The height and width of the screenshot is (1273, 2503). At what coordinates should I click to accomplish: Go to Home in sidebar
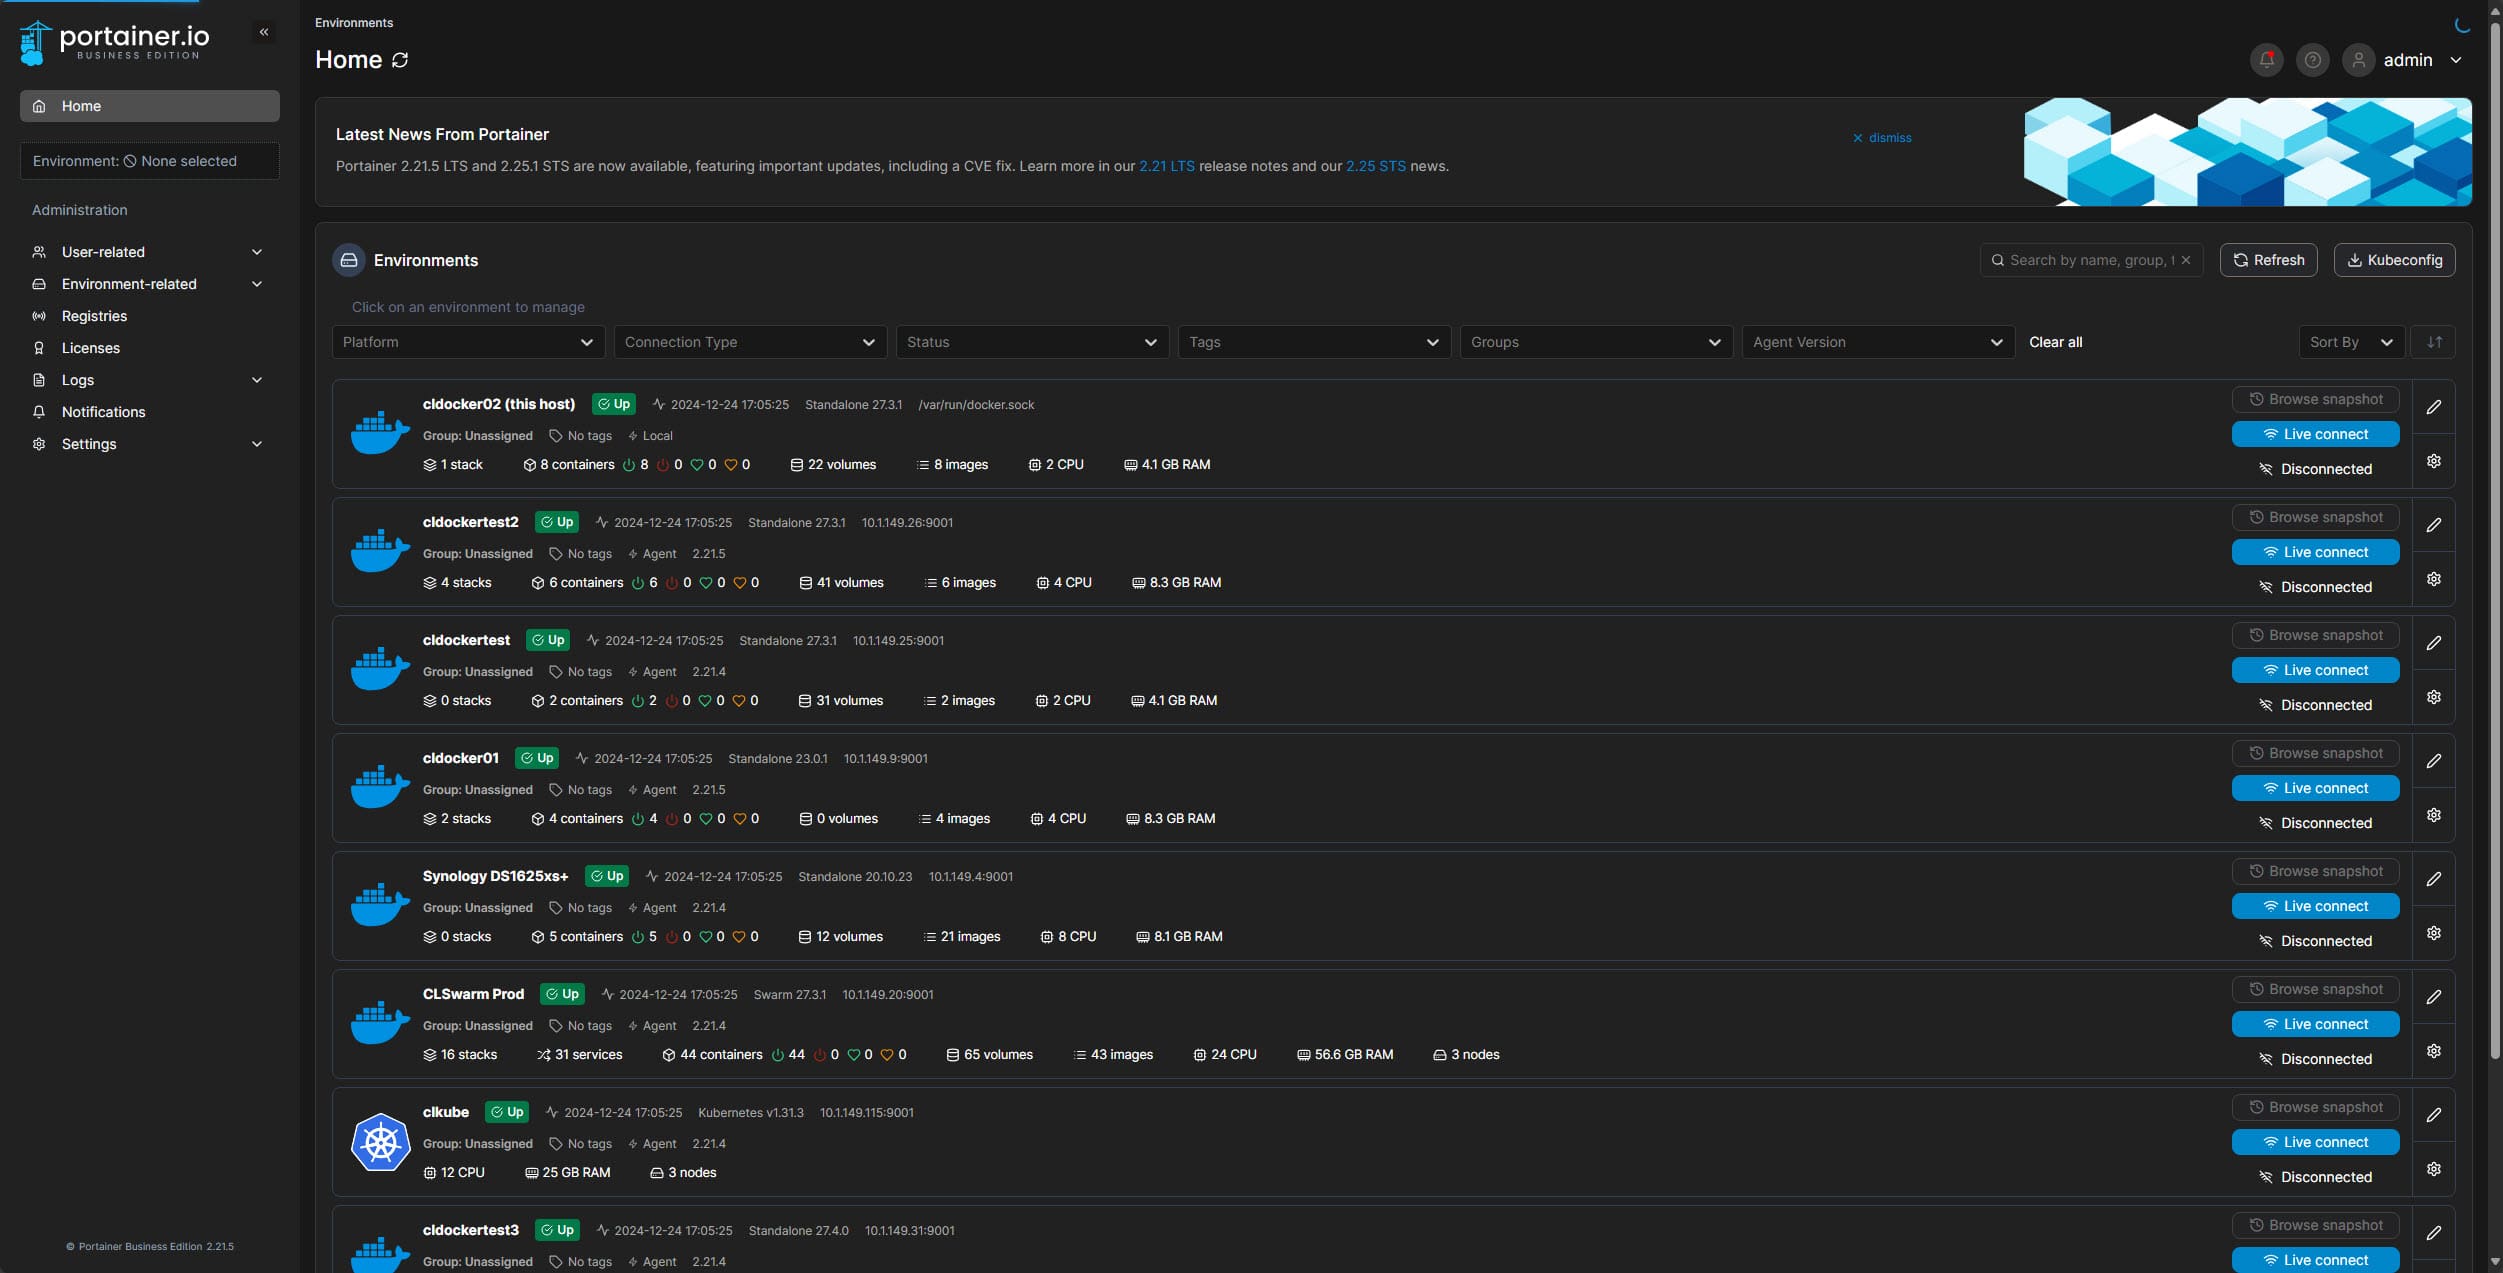point(149,106)
